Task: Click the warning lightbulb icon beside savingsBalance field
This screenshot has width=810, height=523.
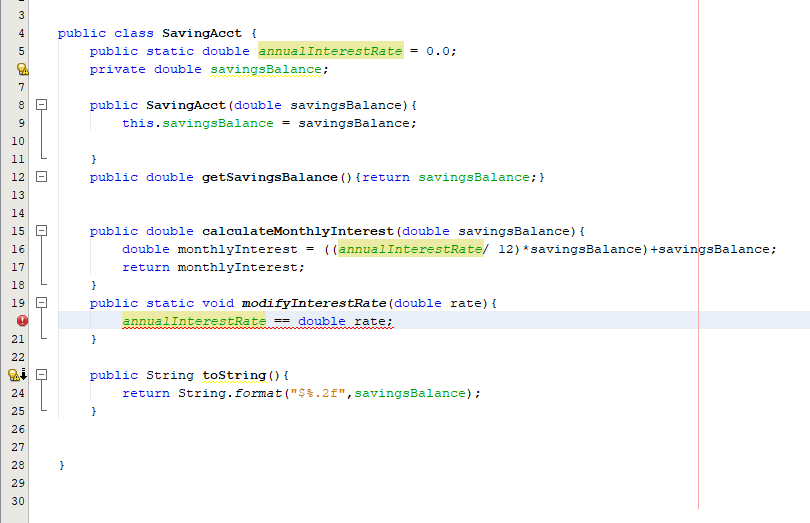Action: coord(23,69)
